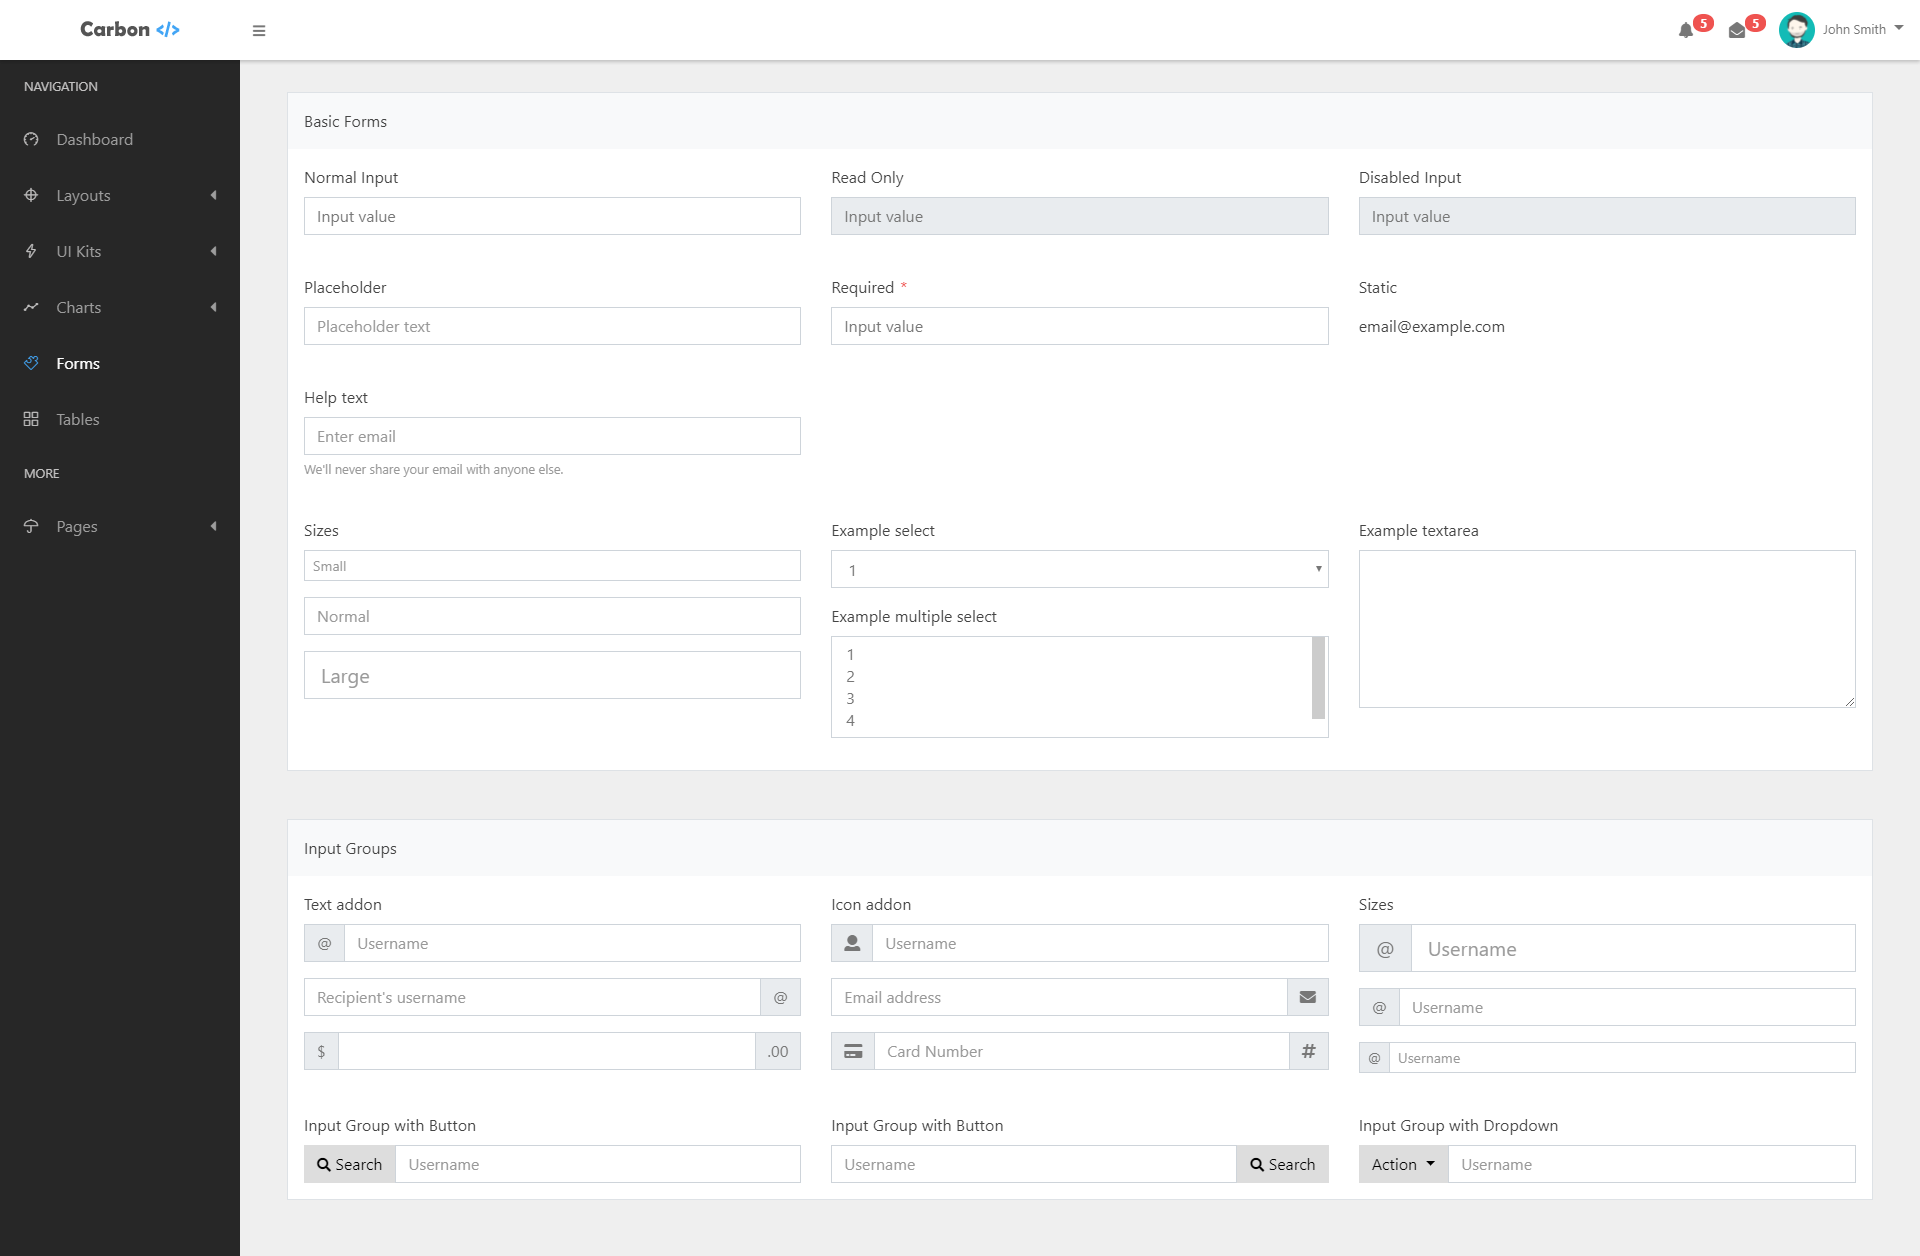
Task: Click the multiple select list scrollbar
Action: click(1318, 678)
